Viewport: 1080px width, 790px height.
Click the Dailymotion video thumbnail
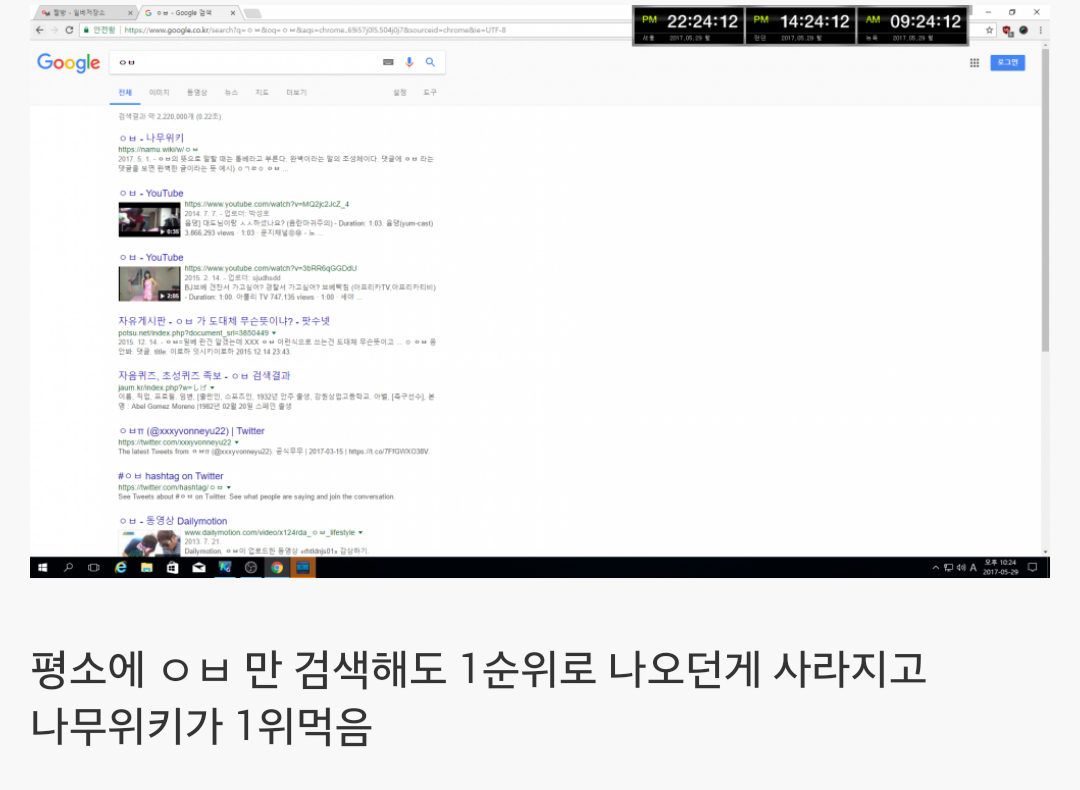coord(149,543)
